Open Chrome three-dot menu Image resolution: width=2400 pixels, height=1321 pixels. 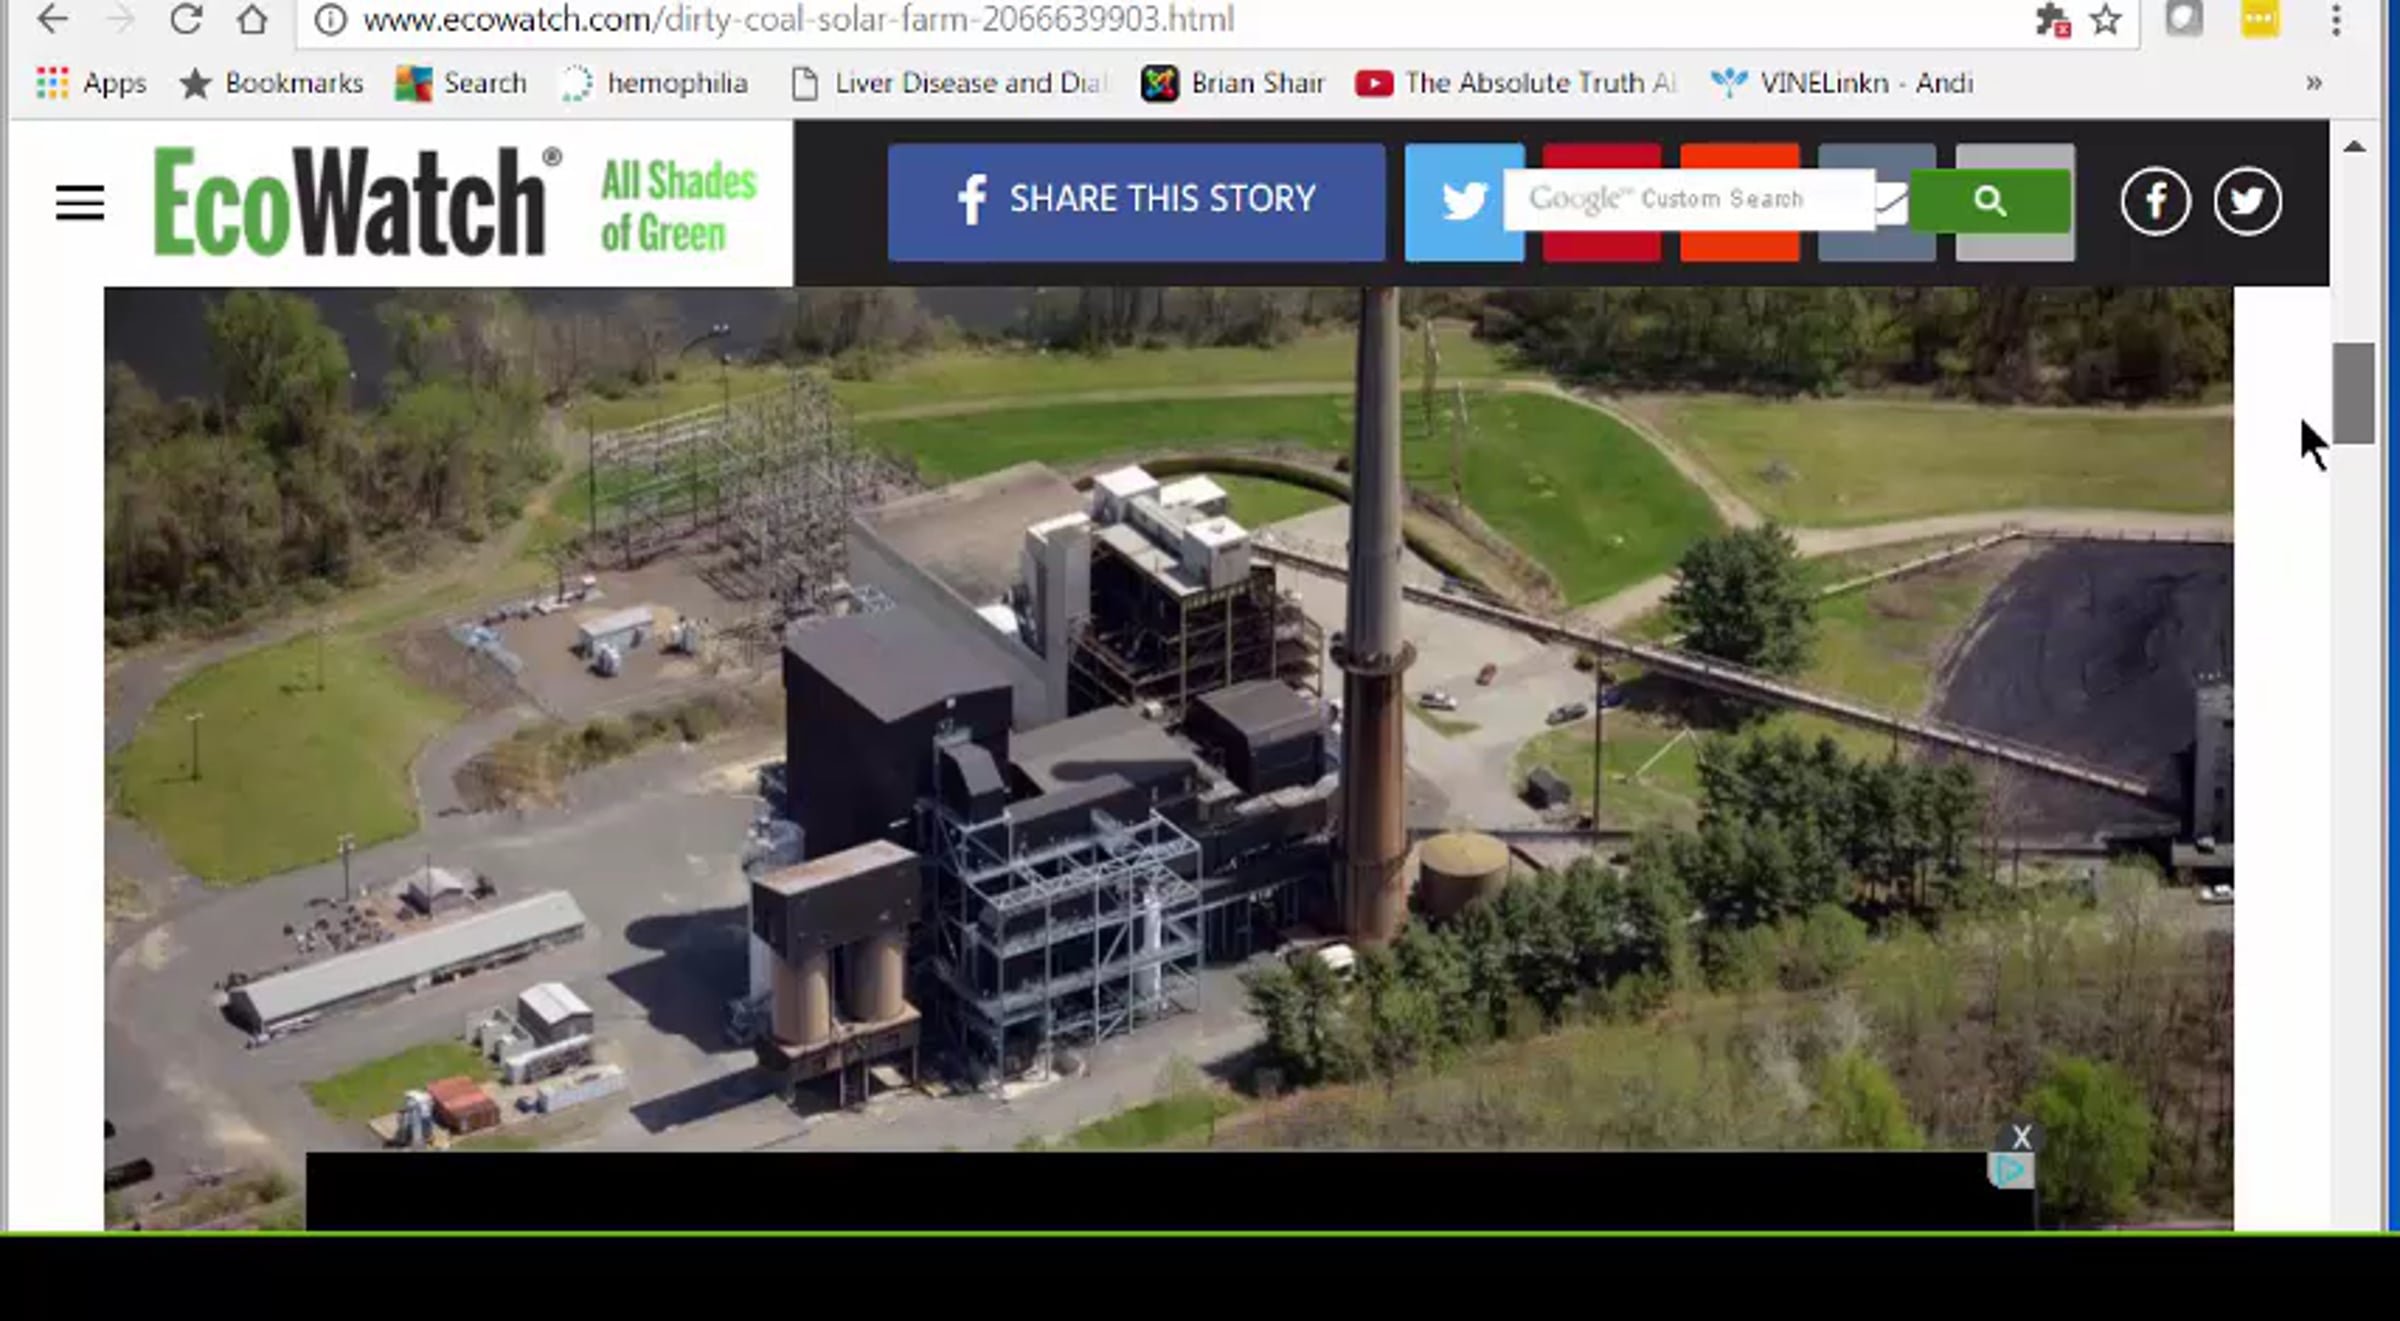point(2336,19)
